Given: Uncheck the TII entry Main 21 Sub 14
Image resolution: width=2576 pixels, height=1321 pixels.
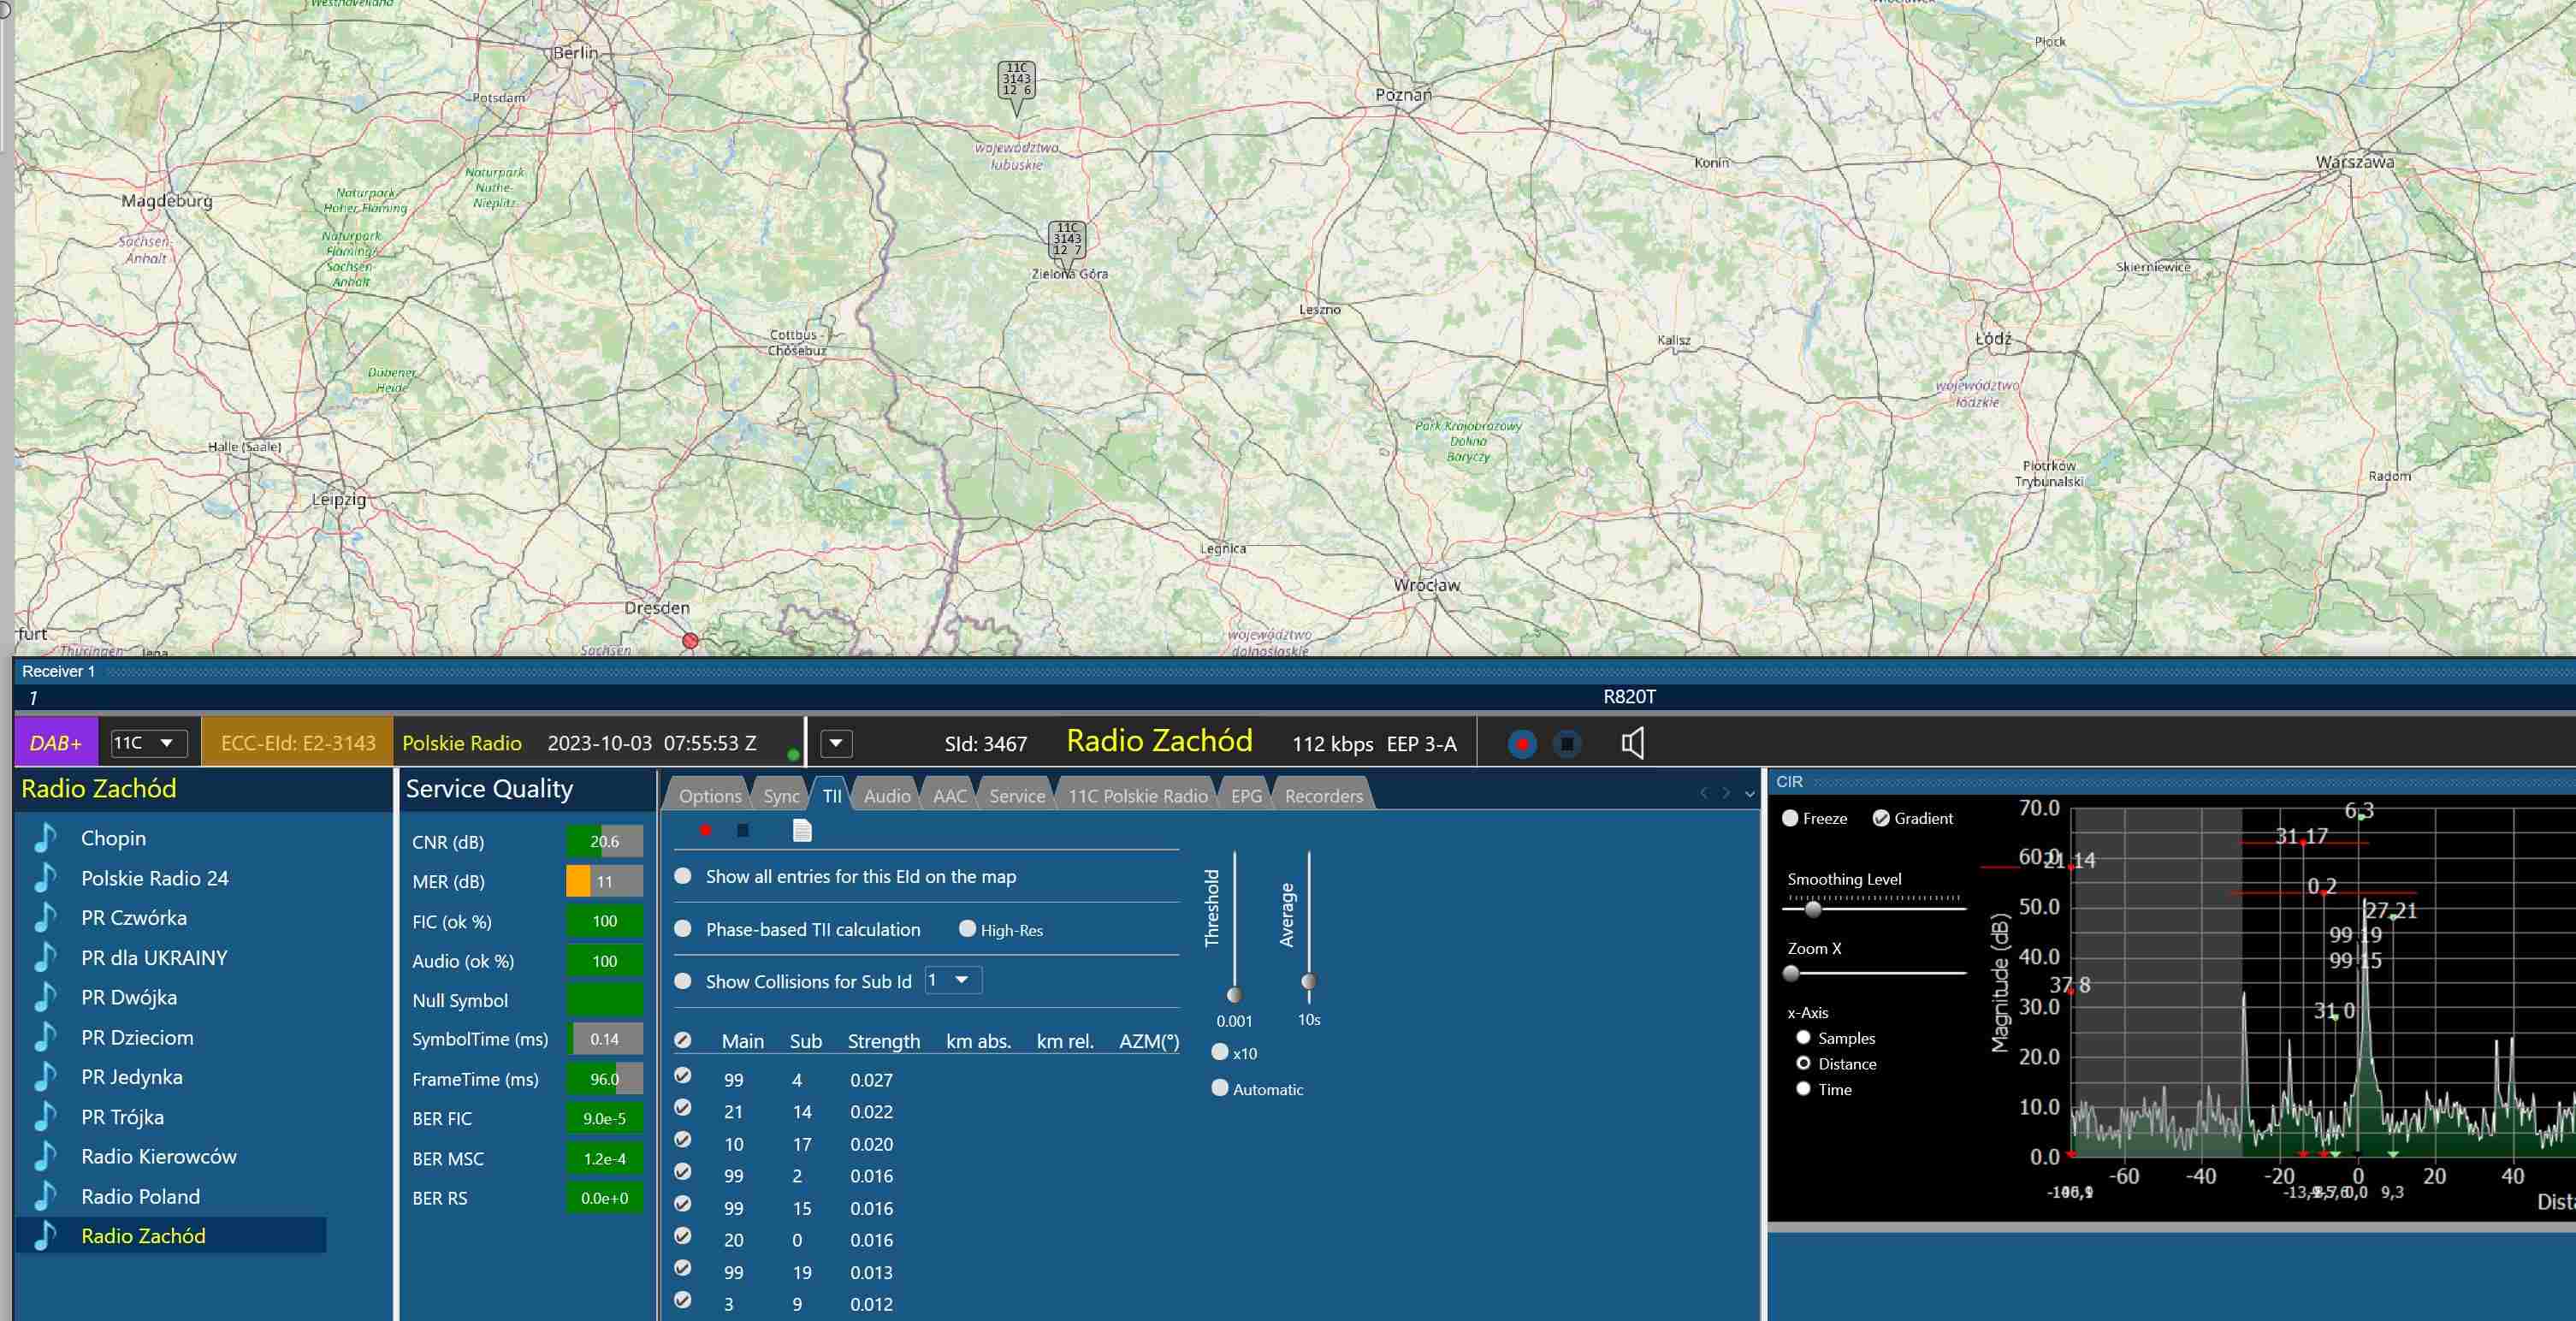Looking at the screenshot, I should [683, 1108].
